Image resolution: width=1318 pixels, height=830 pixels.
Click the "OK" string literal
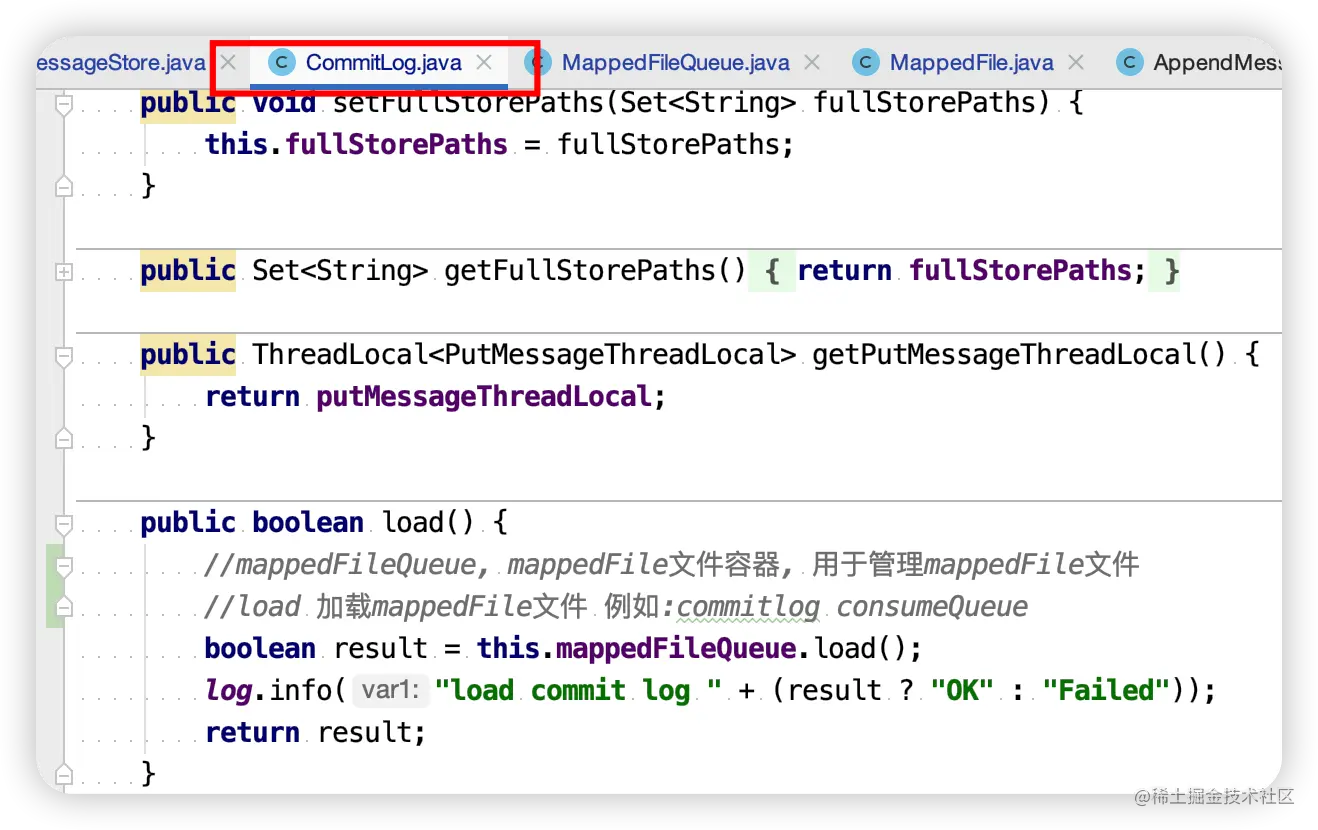(963, 690)
